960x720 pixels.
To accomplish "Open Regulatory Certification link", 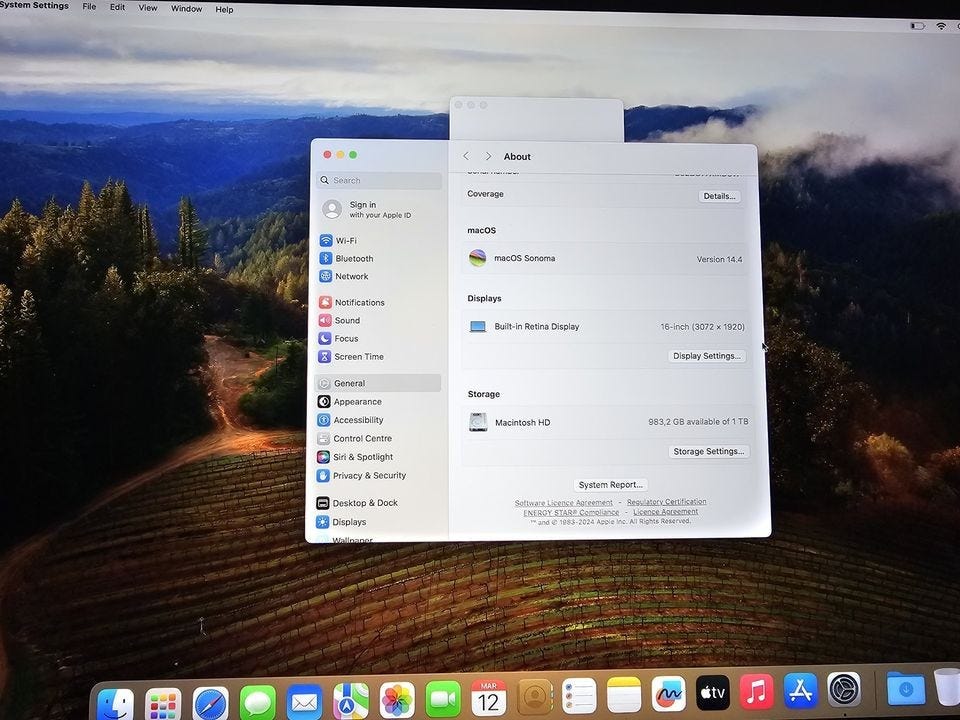I will [x=666, y=502].
